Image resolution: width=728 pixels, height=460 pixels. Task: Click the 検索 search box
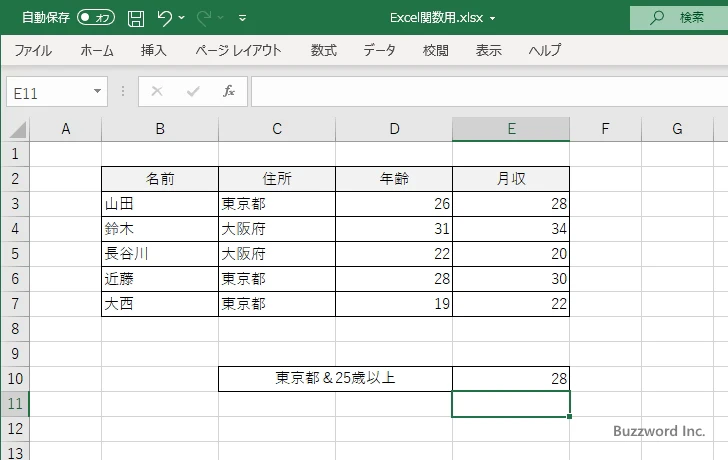(679, 18)
